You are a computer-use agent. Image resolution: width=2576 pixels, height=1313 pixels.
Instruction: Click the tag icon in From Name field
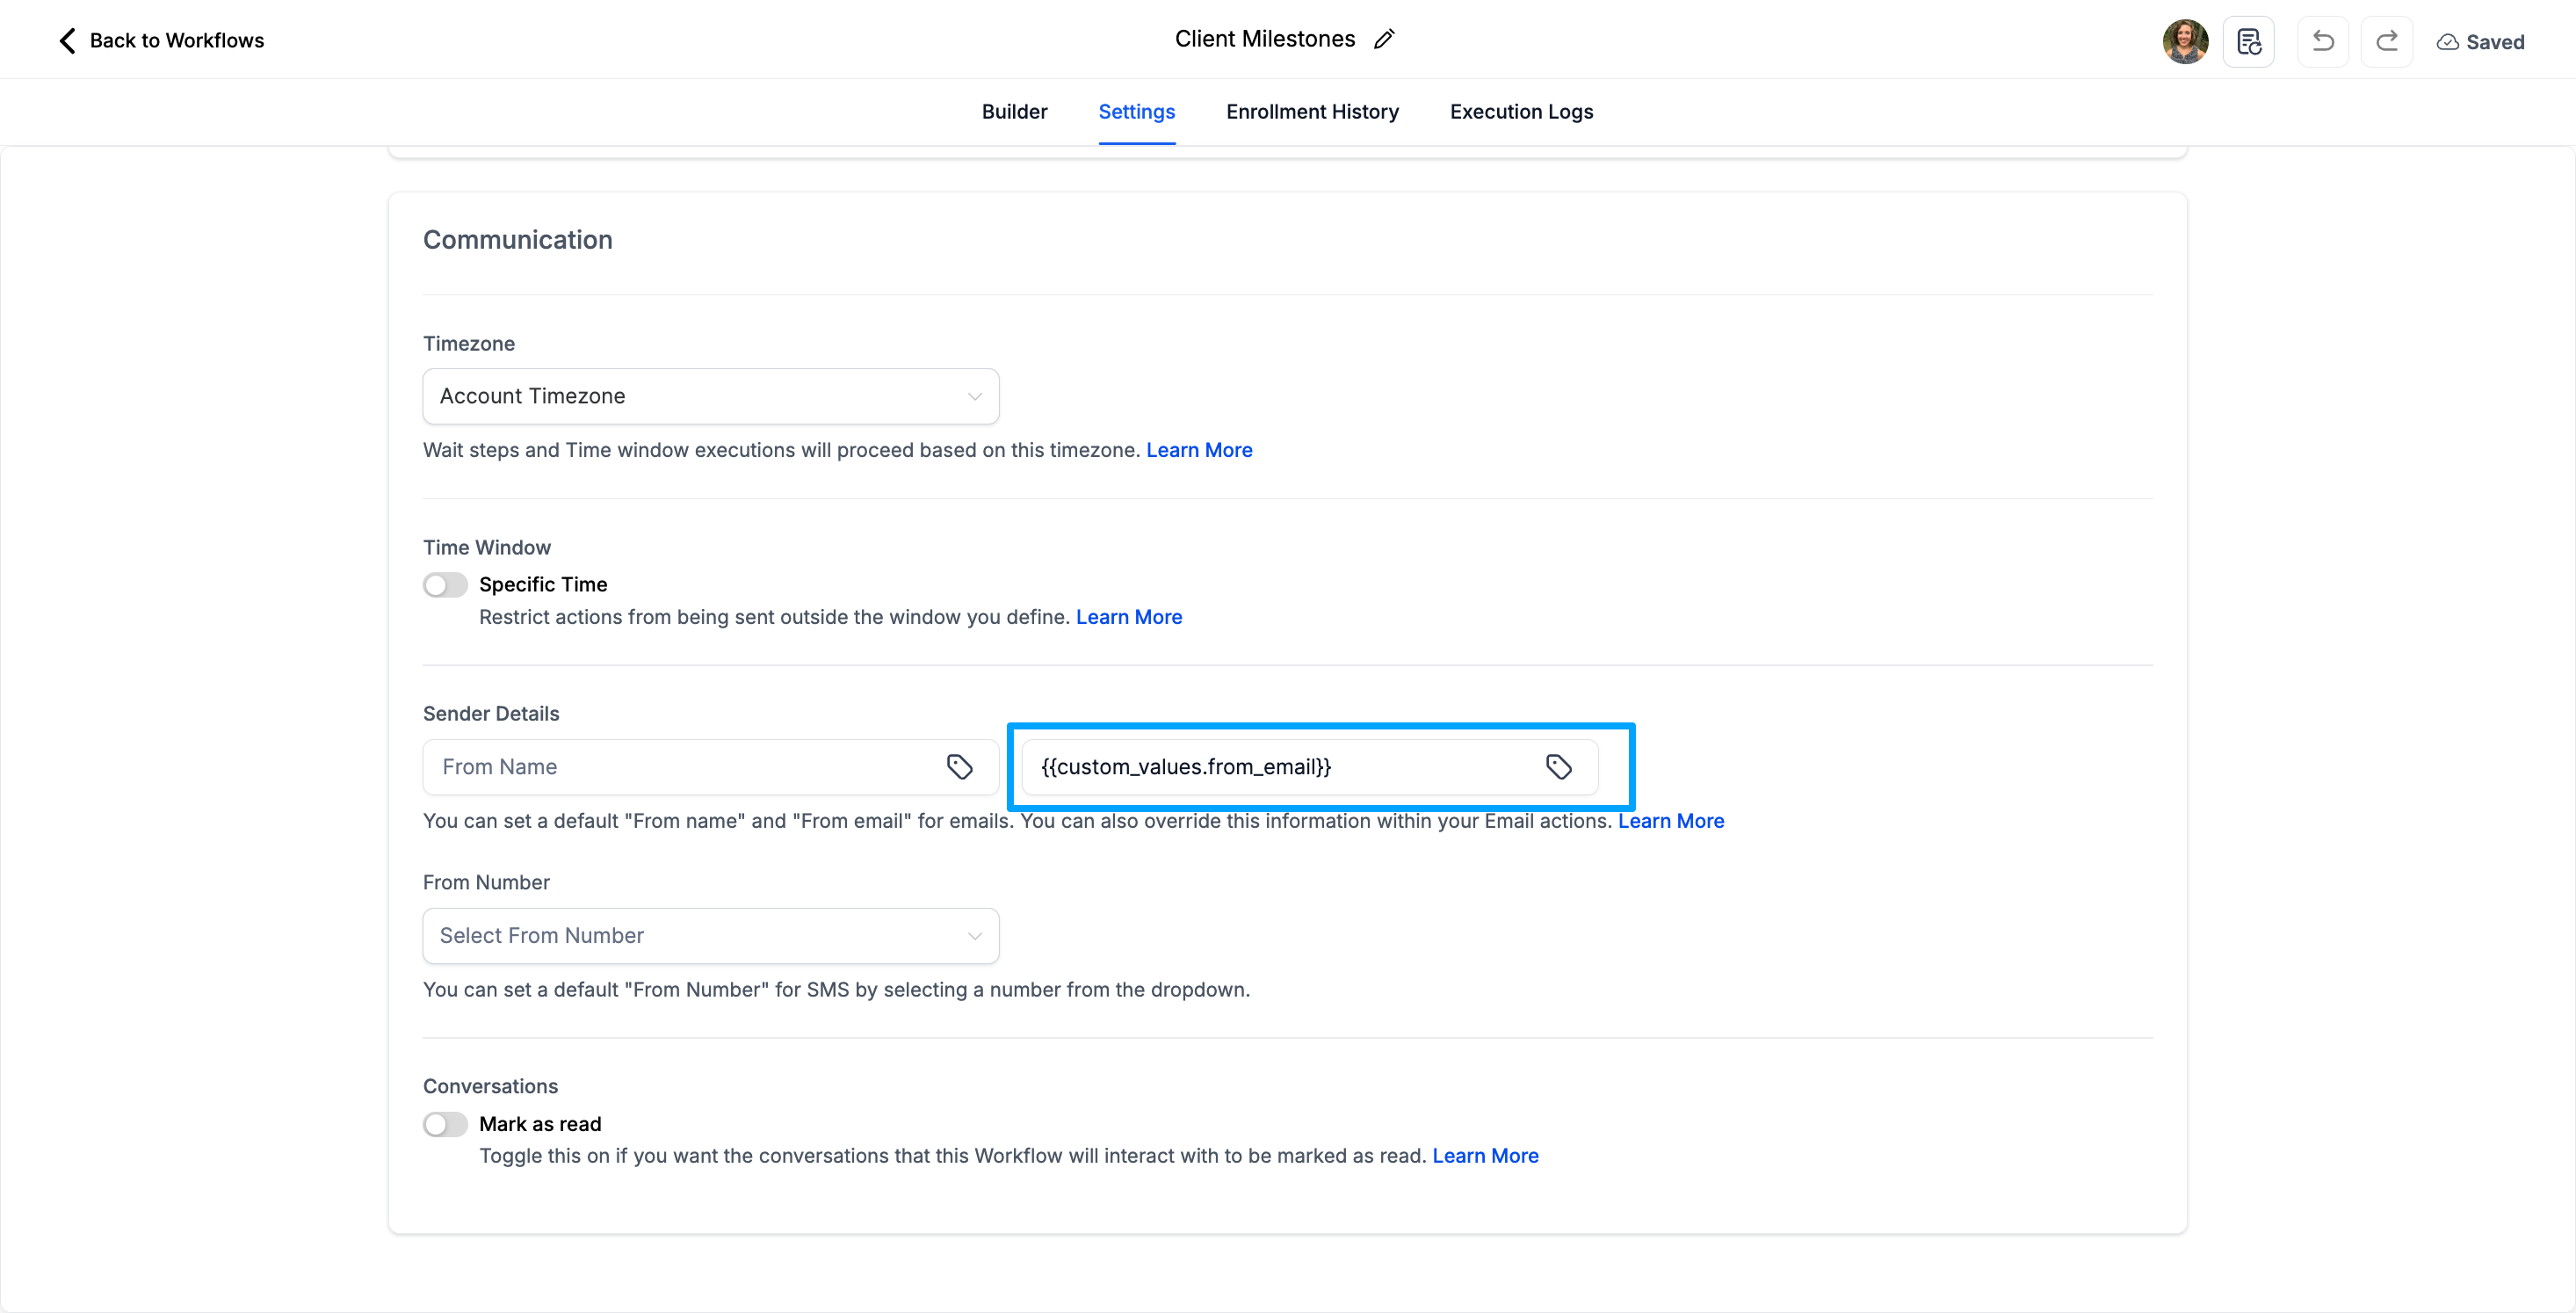pyautogui.click(x=959, y=767)
